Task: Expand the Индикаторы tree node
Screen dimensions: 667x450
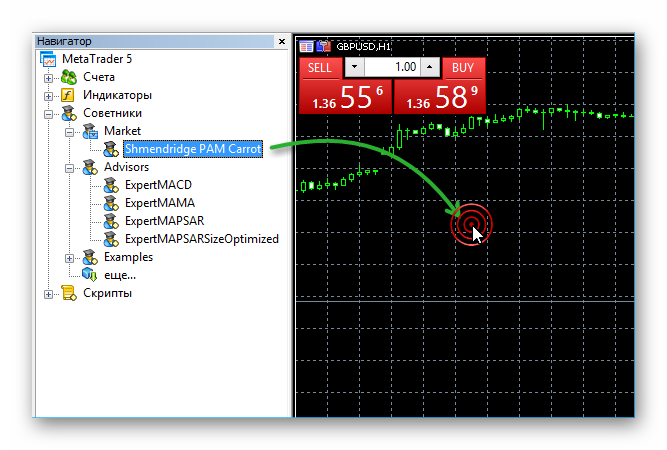Action: coord(48,96)
